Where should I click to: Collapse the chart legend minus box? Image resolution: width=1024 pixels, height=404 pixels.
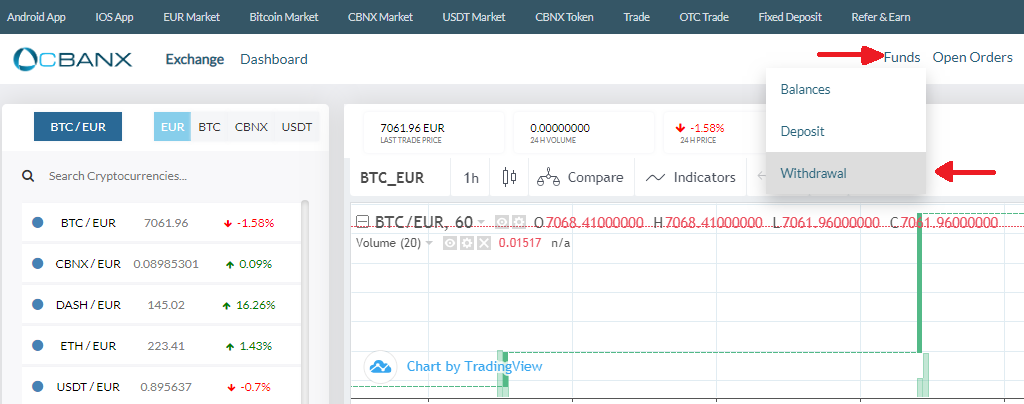pyautogui.click(x=362, y=223)
